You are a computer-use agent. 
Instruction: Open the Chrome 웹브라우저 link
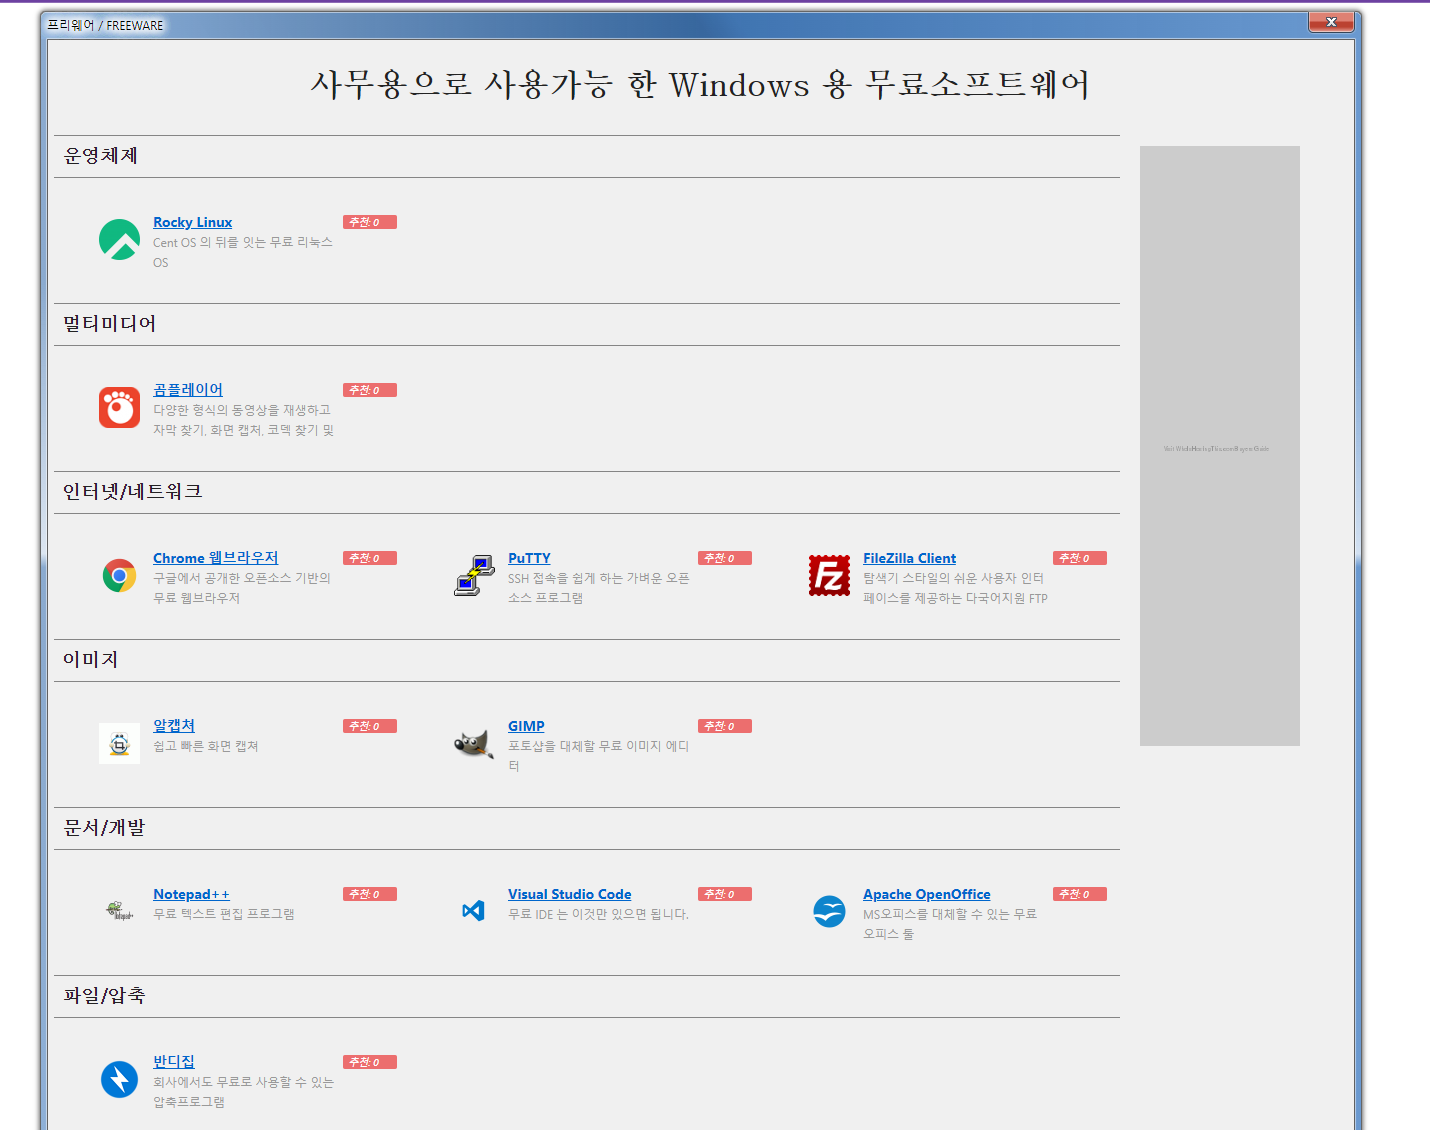215,558
